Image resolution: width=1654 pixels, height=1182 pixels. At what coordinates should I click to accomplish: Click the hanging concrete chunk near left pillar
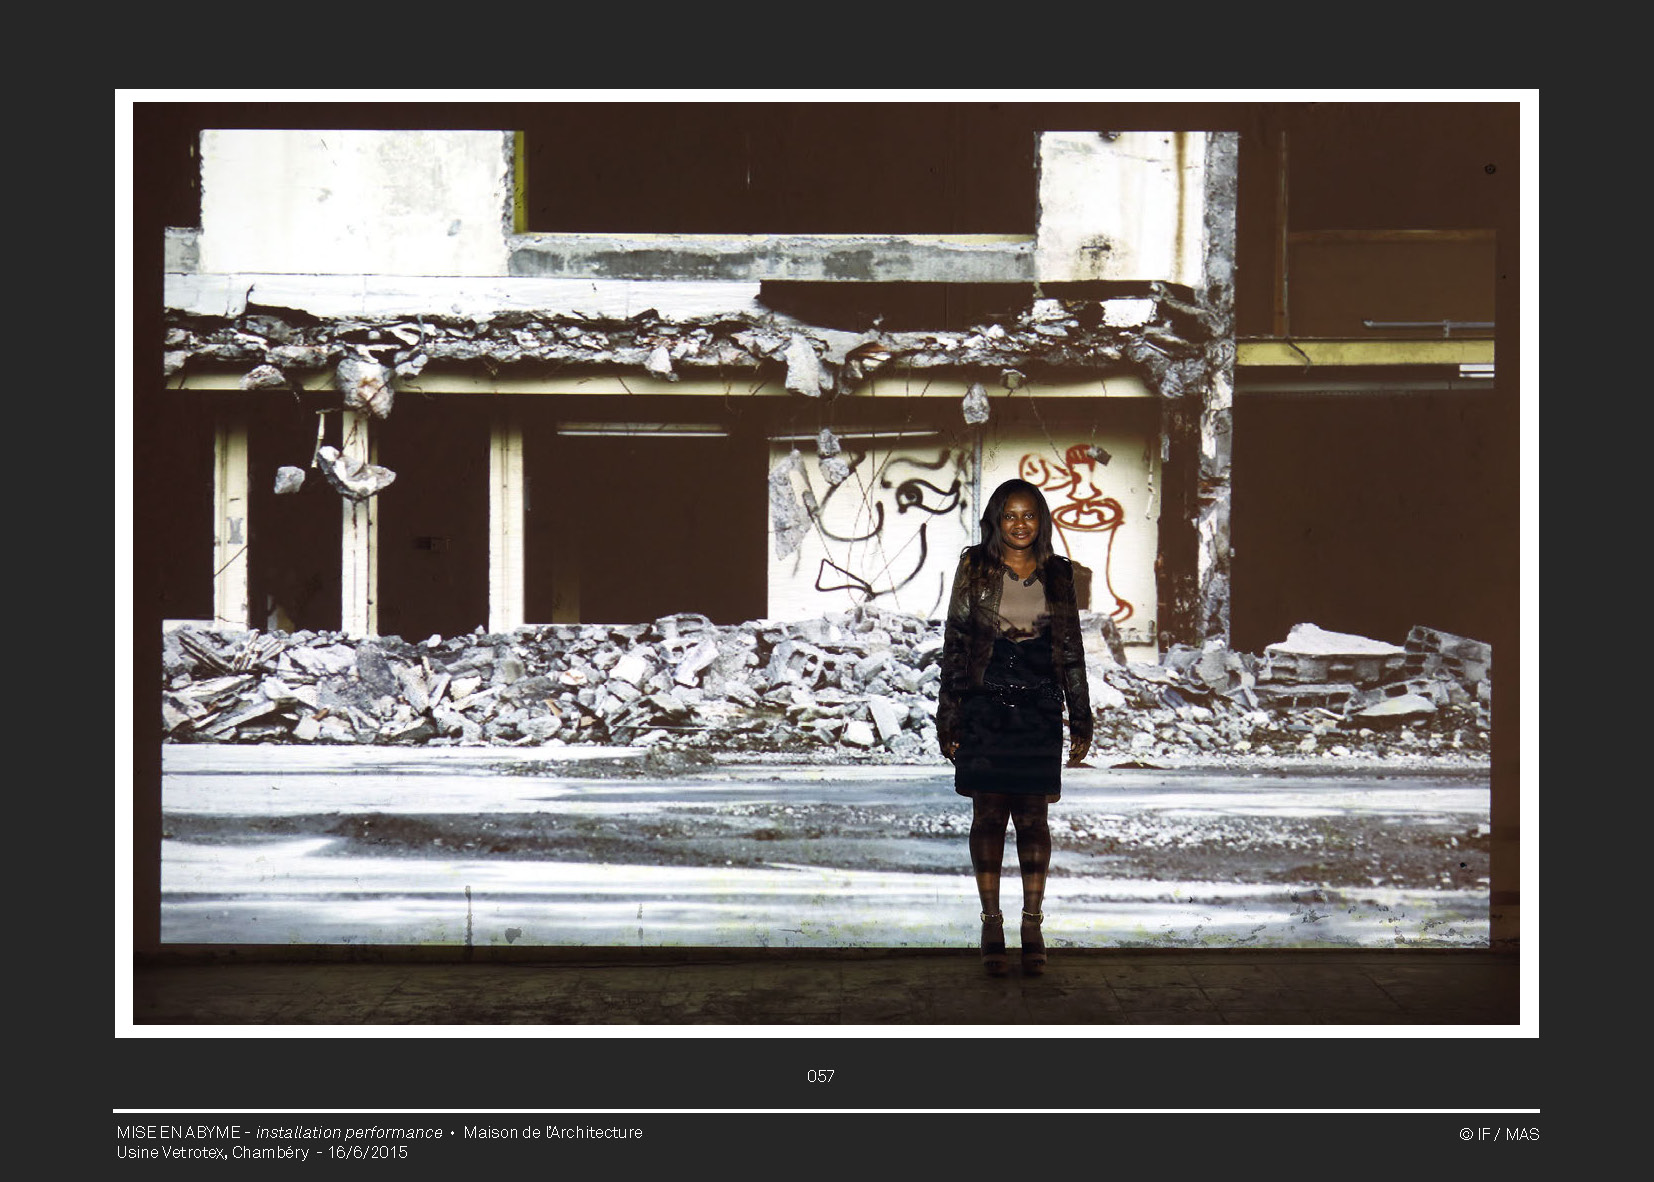point(353,472)
